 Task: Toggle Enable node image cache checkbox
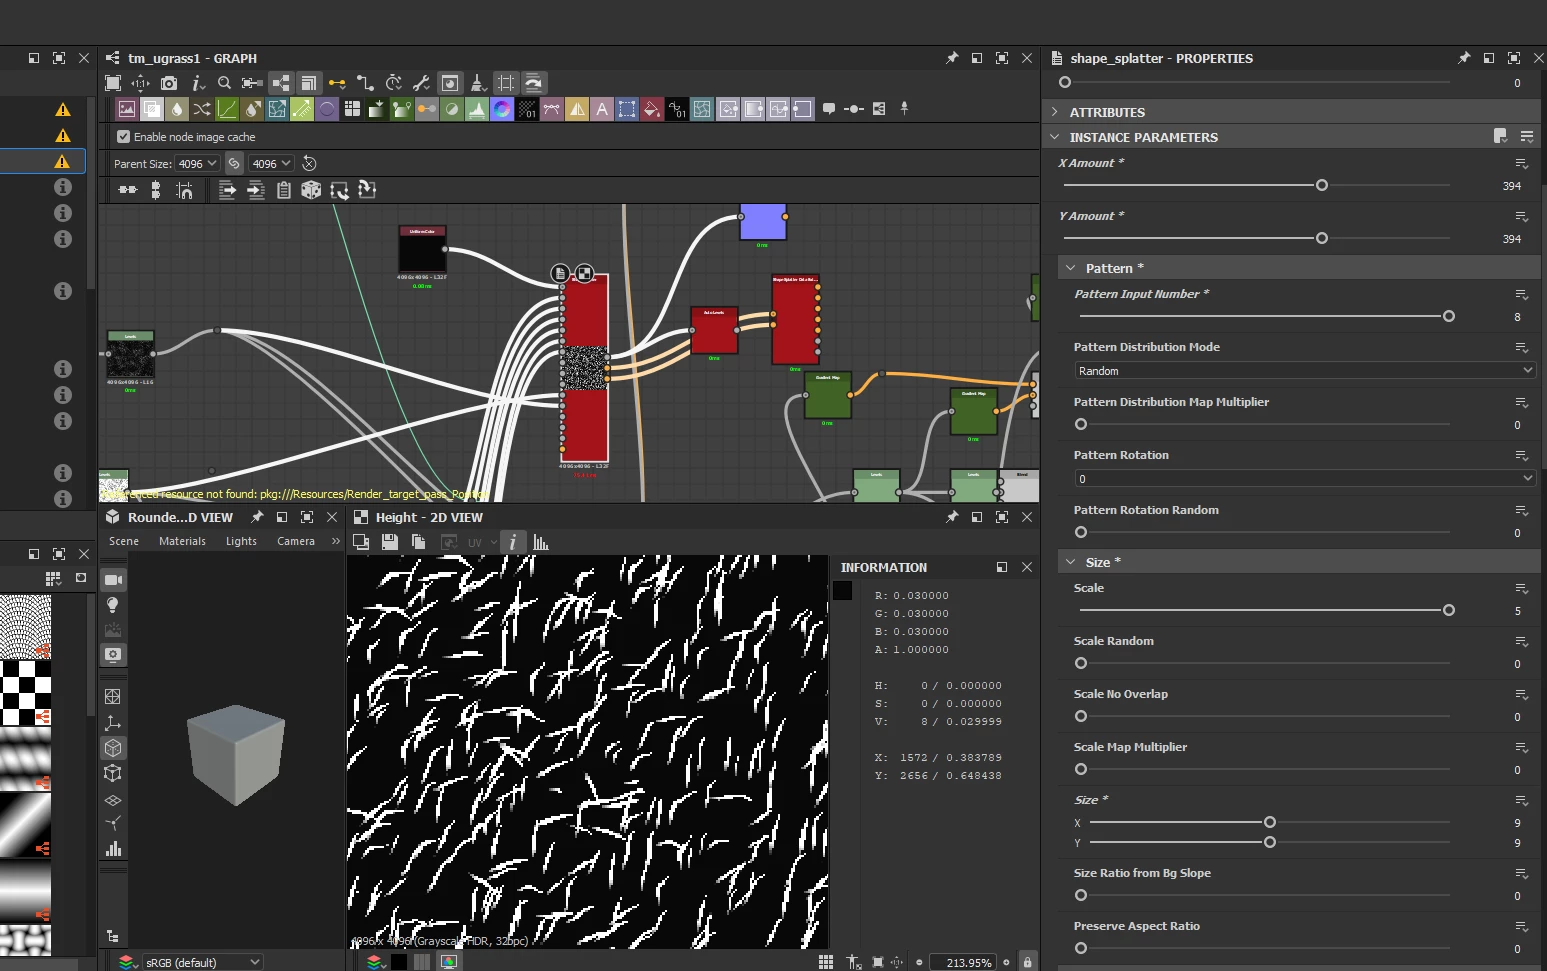124,137
